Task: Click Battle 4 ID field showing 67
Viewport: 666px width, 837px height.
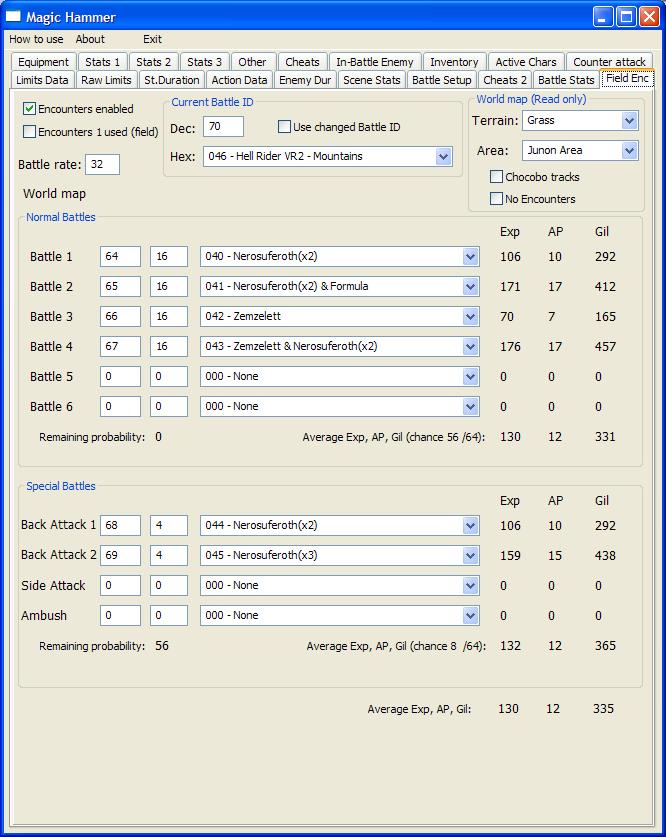Action: [121, 346]
